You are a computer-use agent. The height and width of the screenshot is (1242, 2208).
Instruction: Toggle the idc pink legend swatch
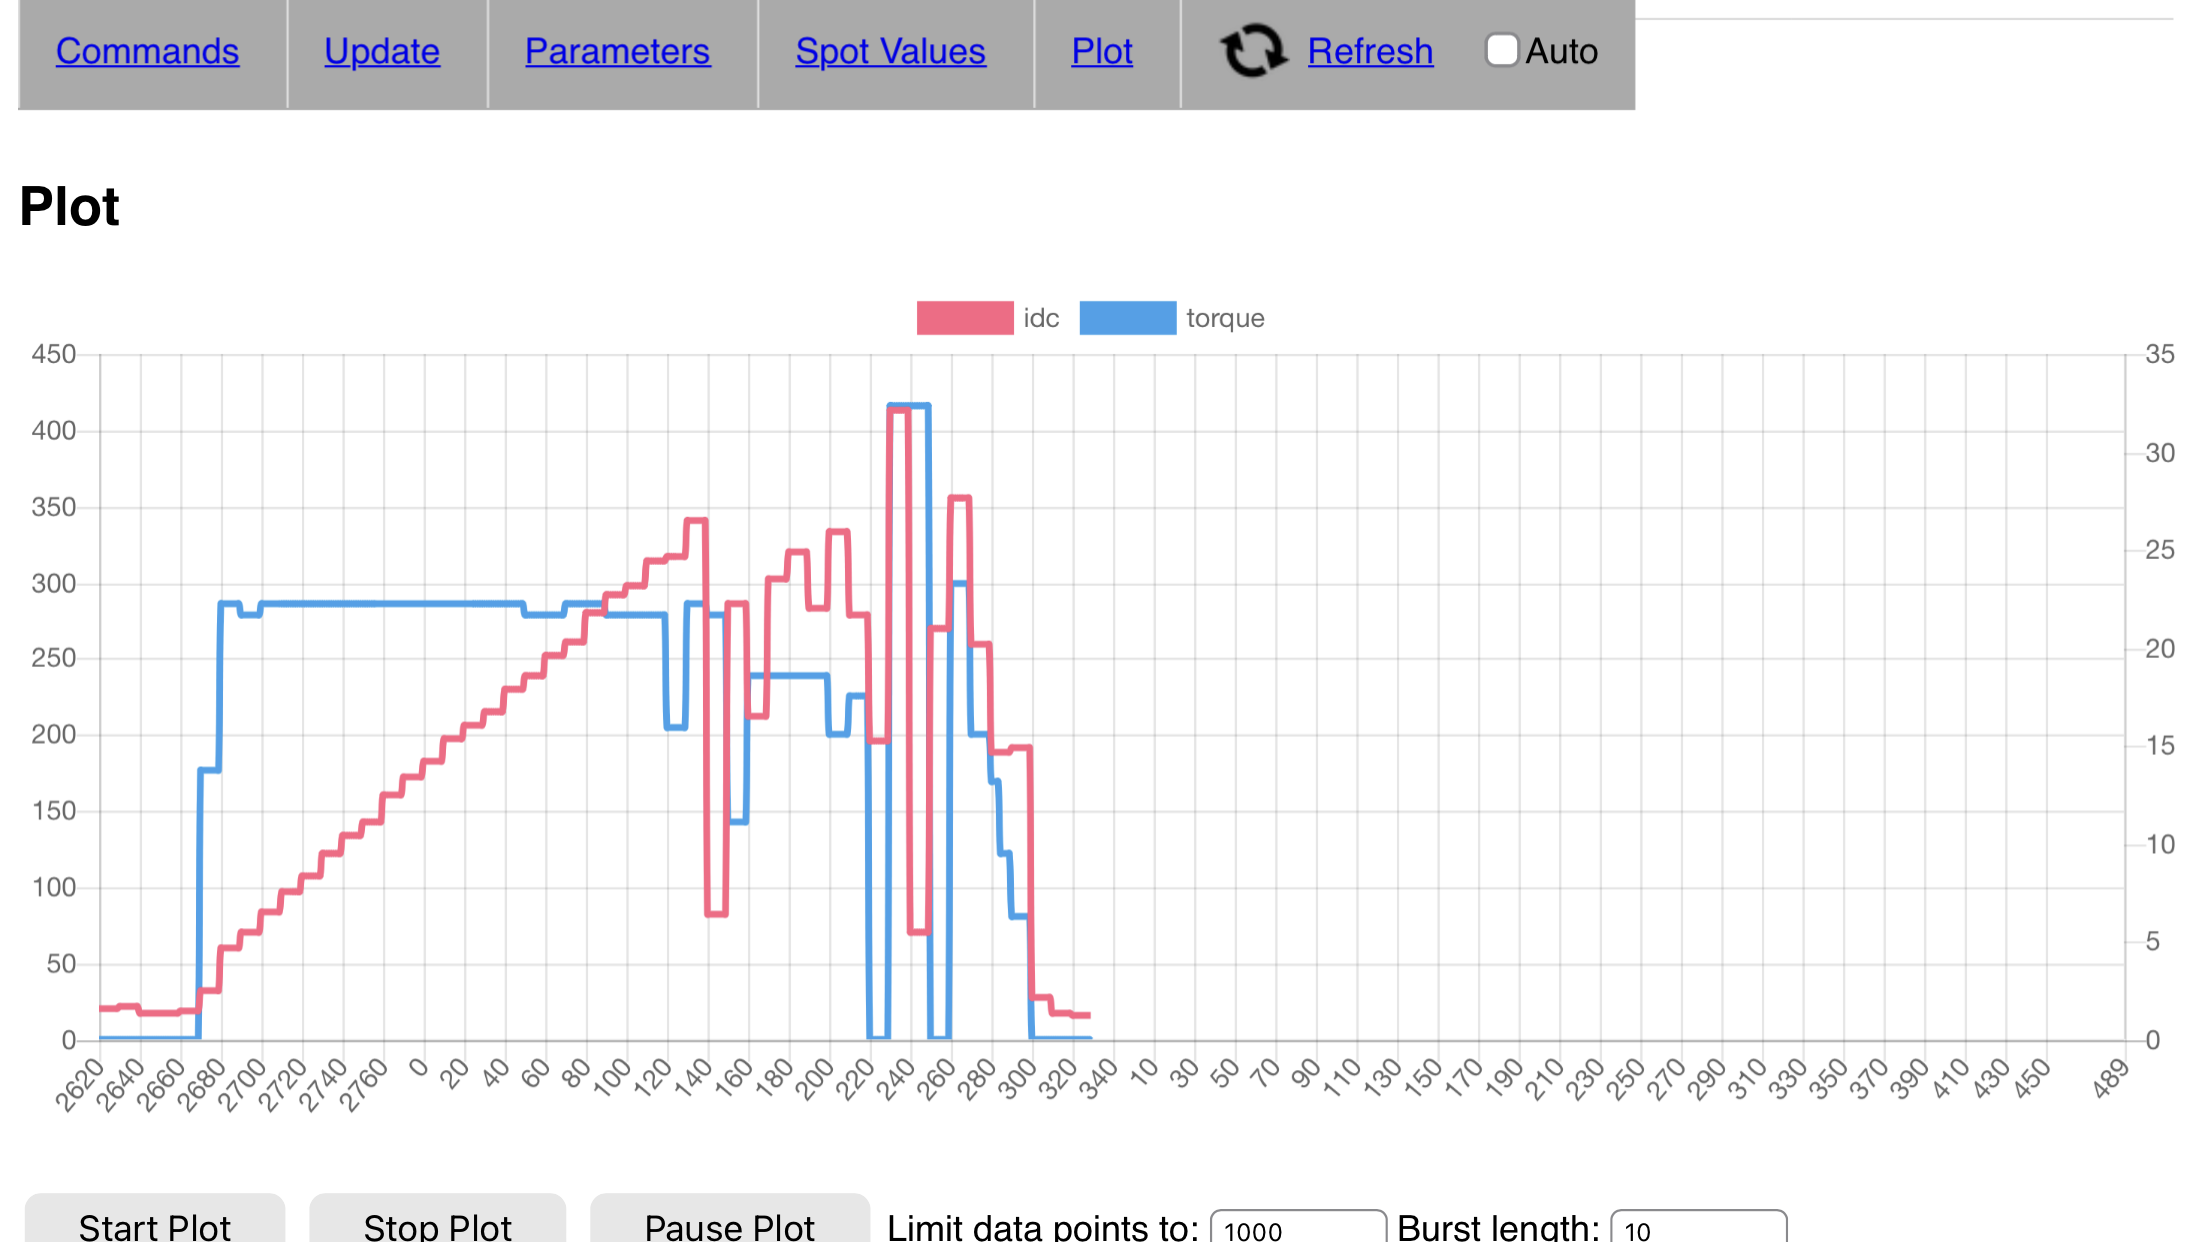964,318
